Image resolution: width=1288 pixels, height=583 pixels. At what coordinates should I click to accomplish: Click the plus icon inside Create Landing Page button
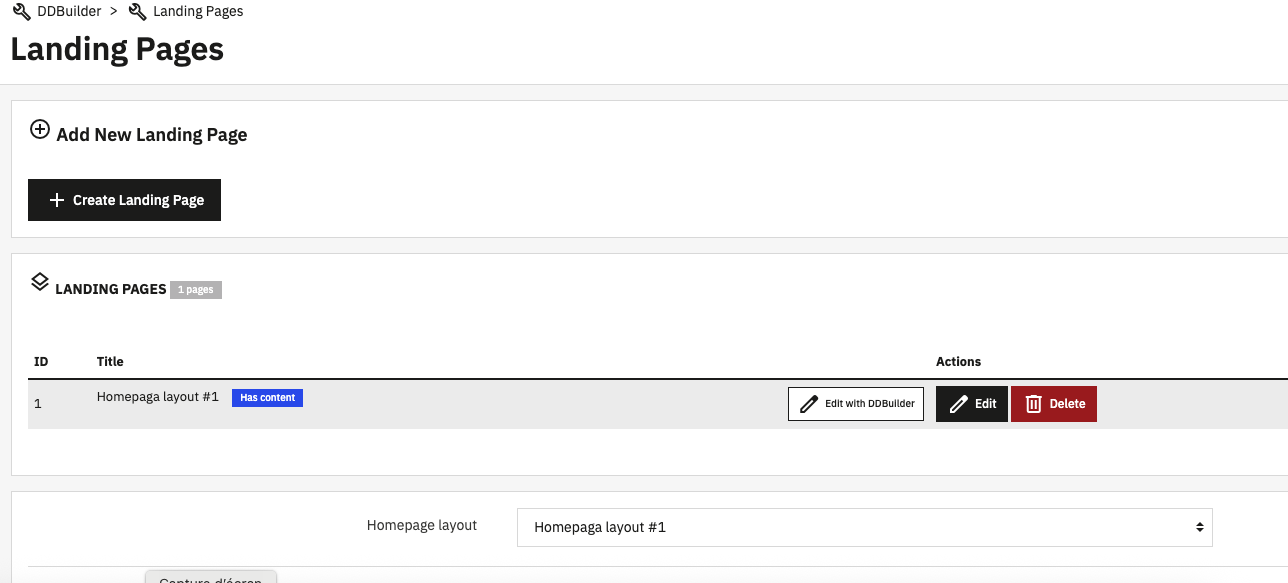tap(56, 199)
